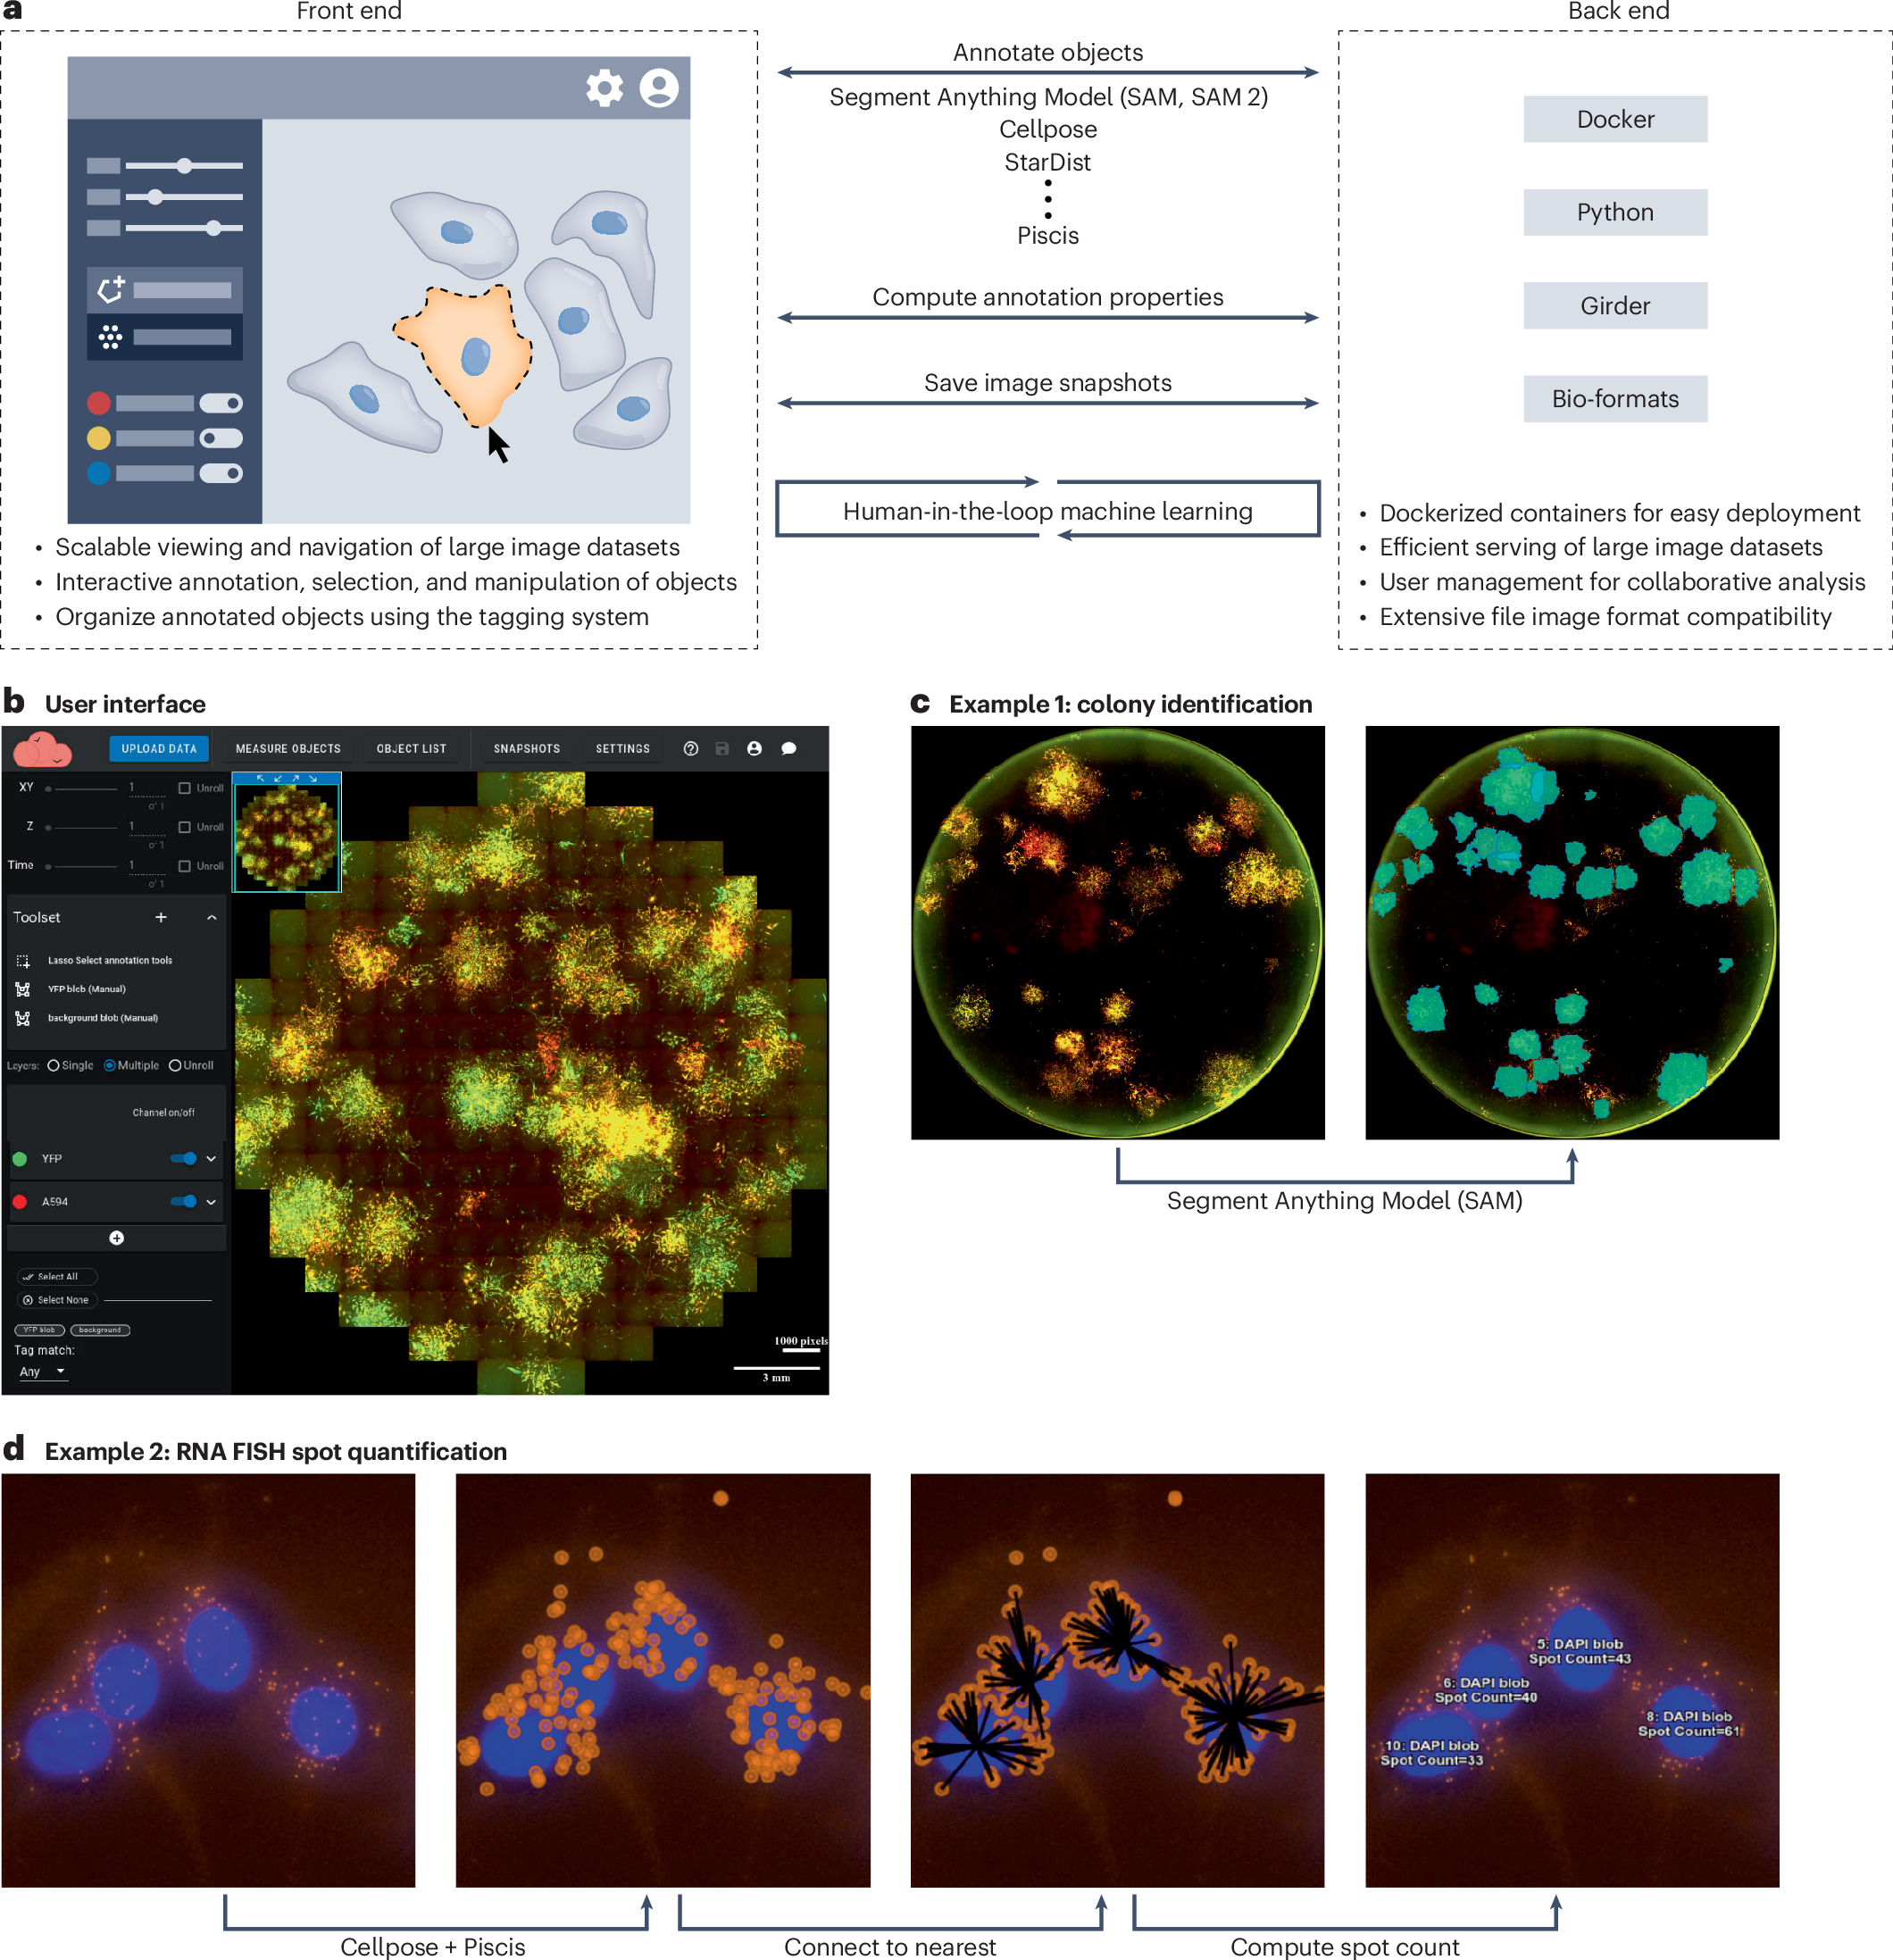Check the XY Unroll checkbox
This screenshot has height=1960, width=1893.
click(x=185, y=788)
